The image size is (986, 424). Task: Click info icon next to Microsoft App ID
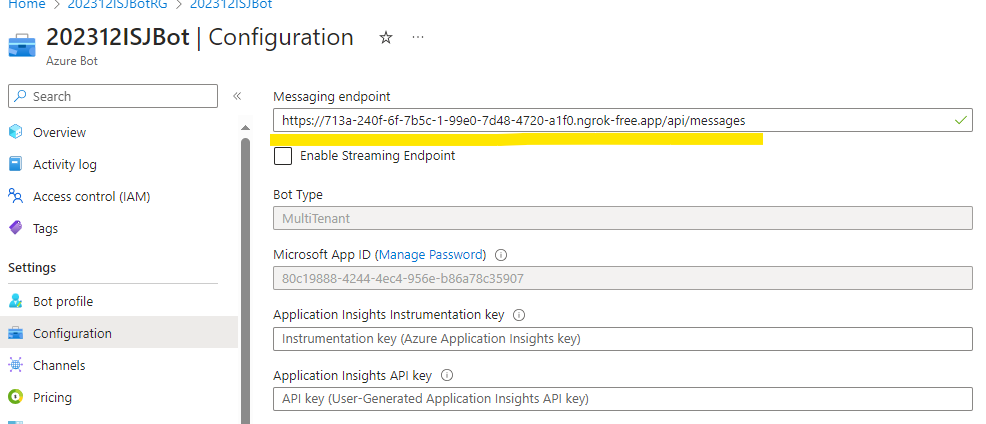click(x=501, y=255)
